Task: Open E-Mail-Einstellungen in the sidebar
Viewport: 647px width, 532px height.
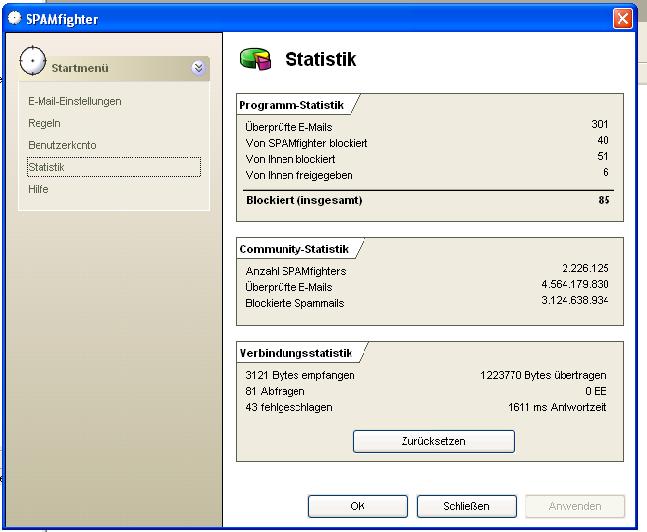Action: point(75,101)
